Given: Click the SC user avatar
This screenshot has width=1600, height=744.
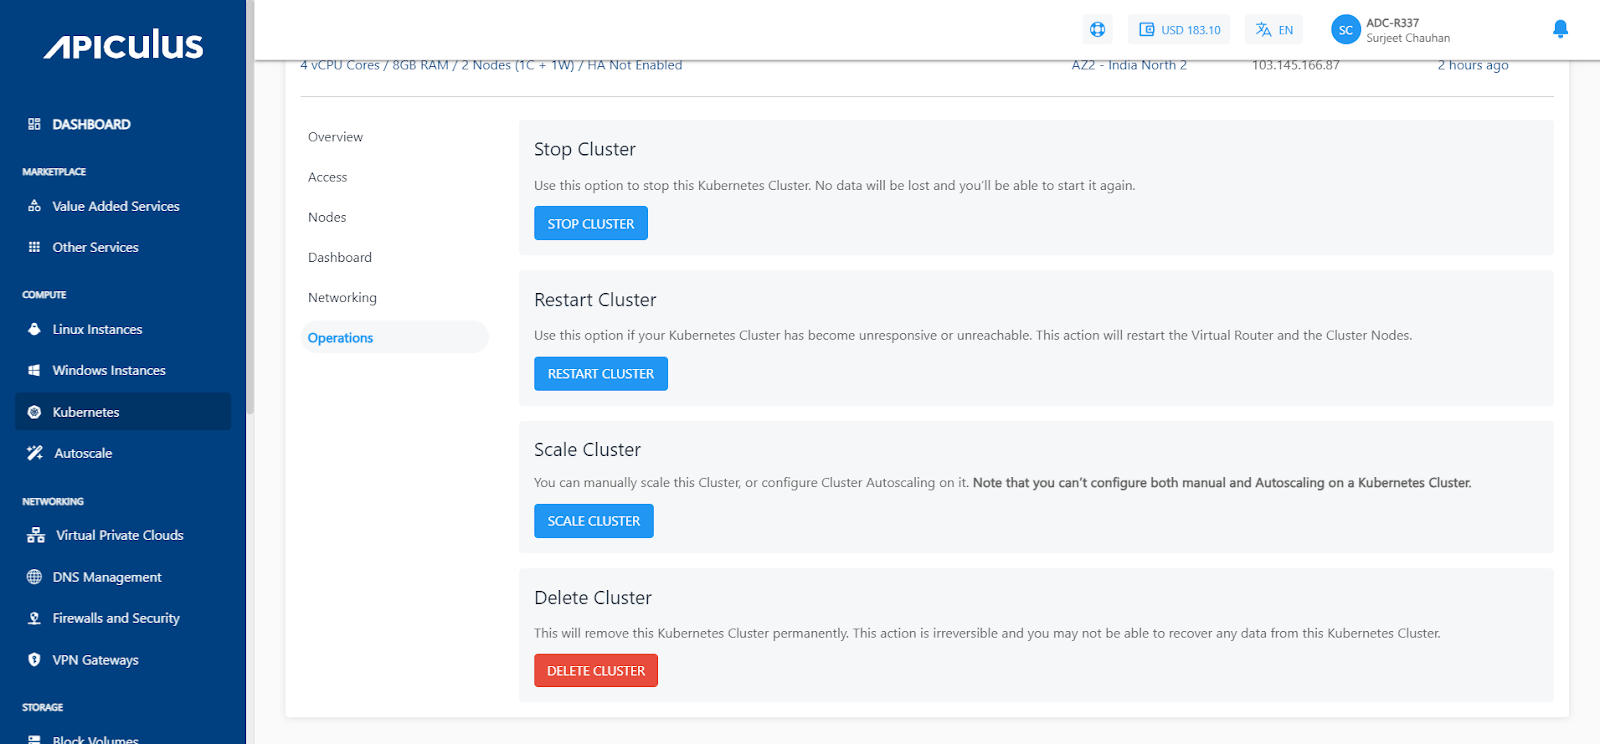Looking at the screenshot, I should 1346,30.
